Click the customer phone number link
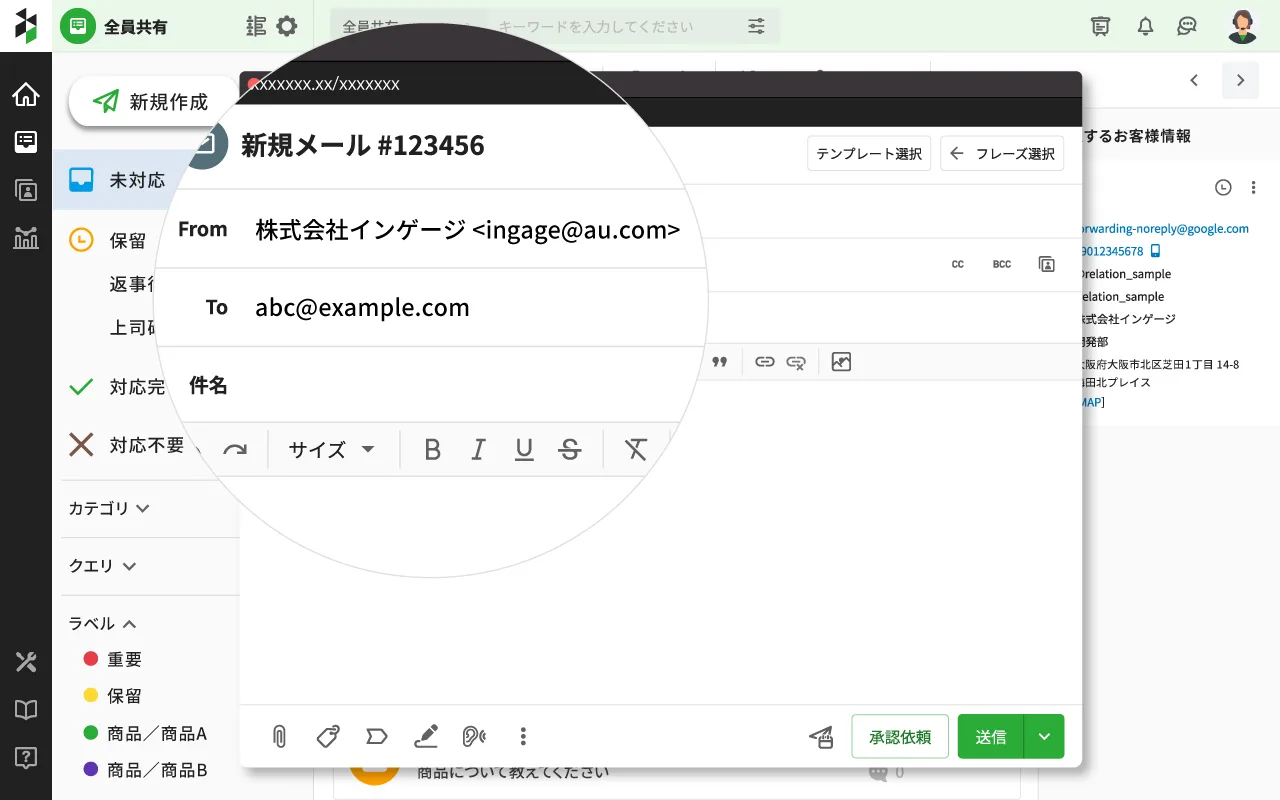The image size is (1280, 800). pos(1113,251)
